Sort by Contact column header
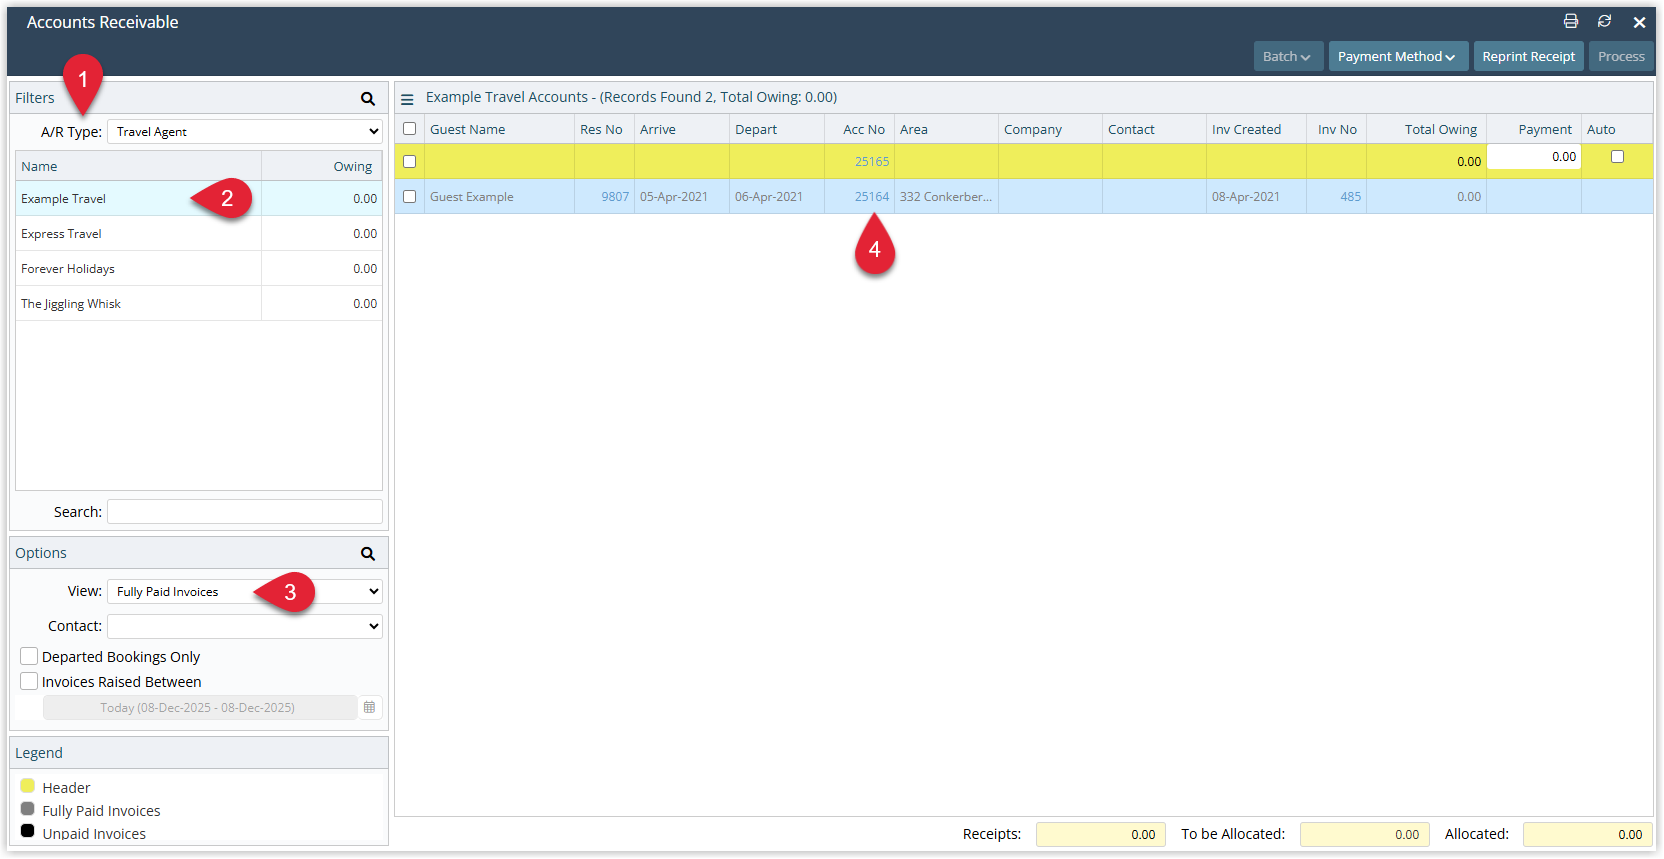The image size is (1664, 859). click(x=1154, y=129)
